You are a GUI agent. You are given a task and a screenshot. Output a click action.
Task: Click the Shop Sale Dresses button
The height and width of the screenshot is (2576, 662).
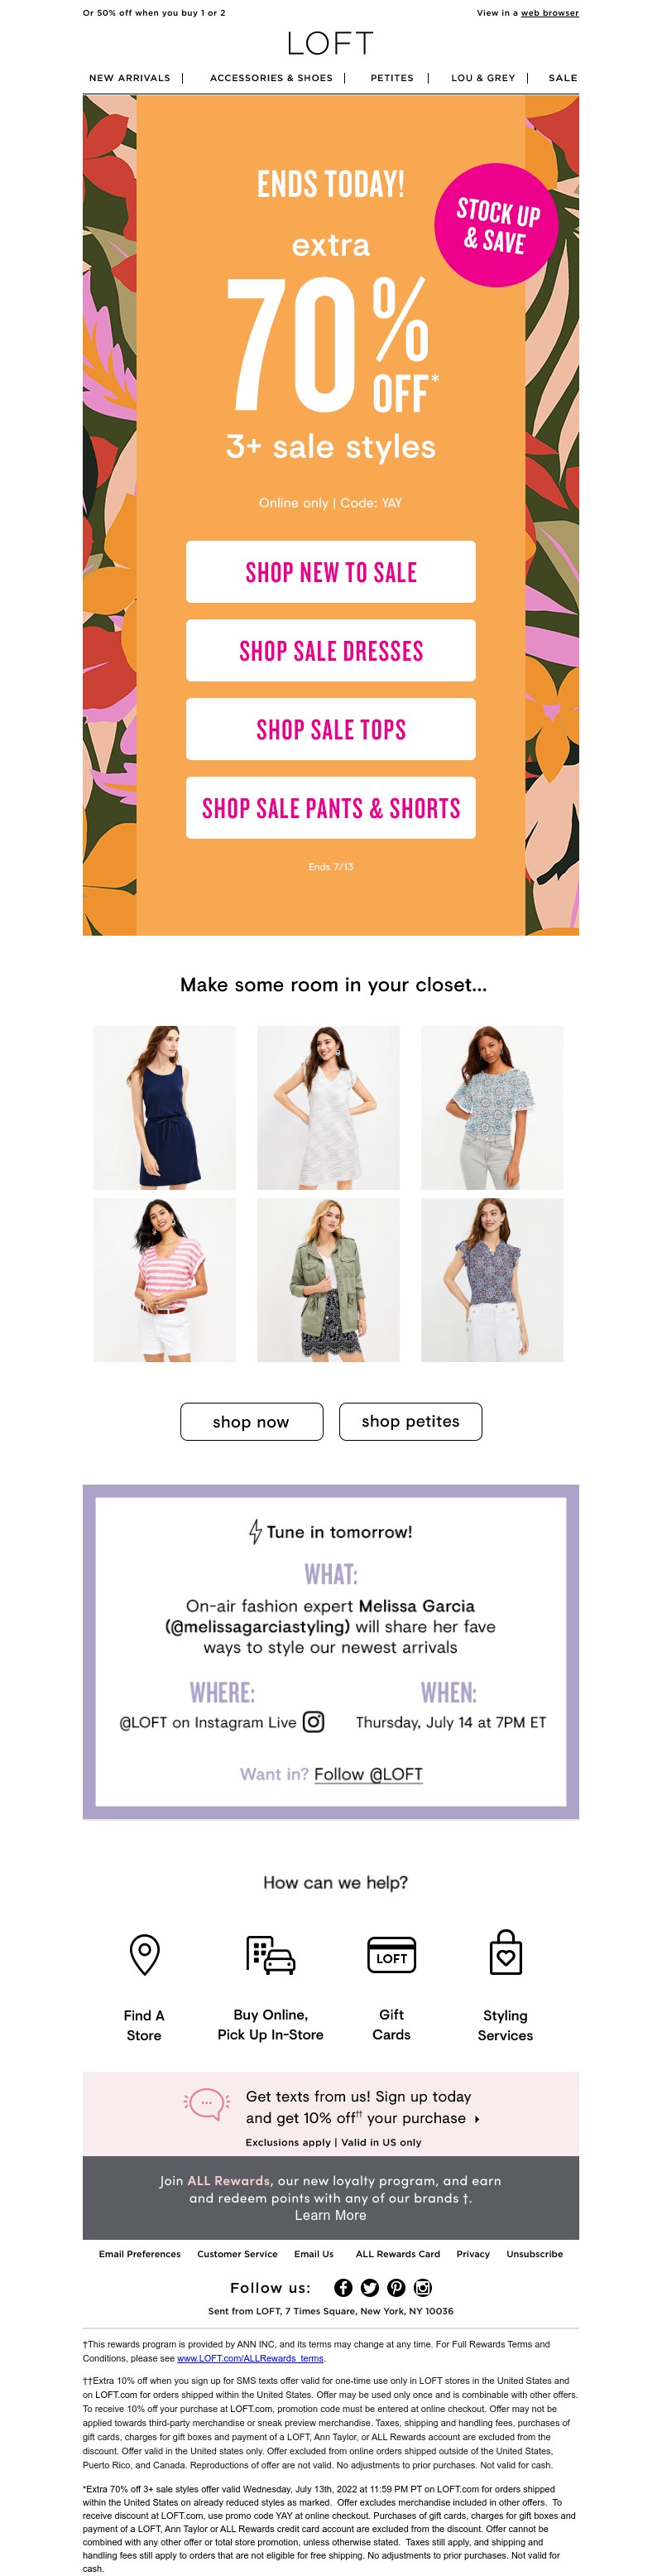click(331, 651)
